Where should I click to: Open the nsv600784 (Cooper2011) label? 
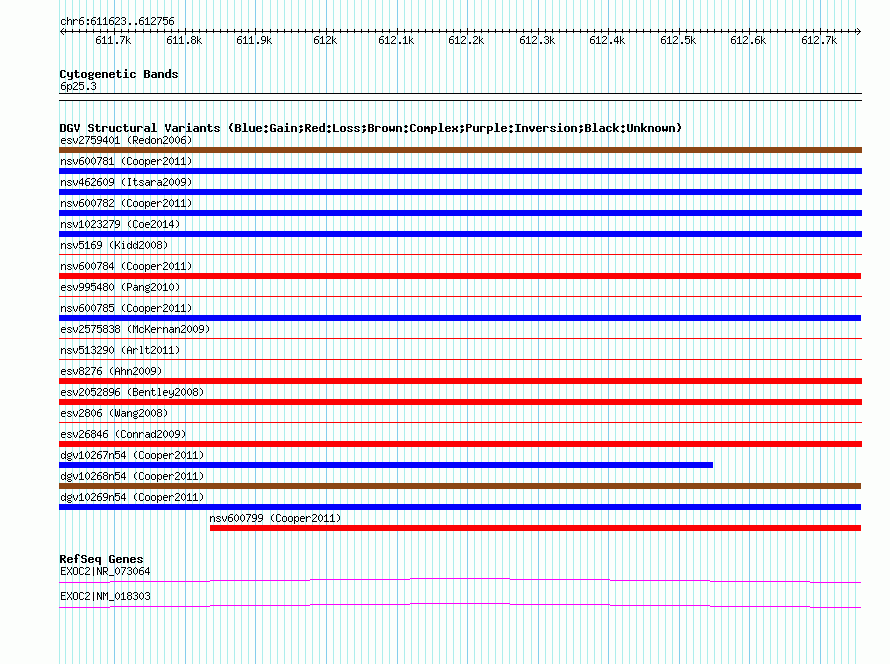point(126,266)
